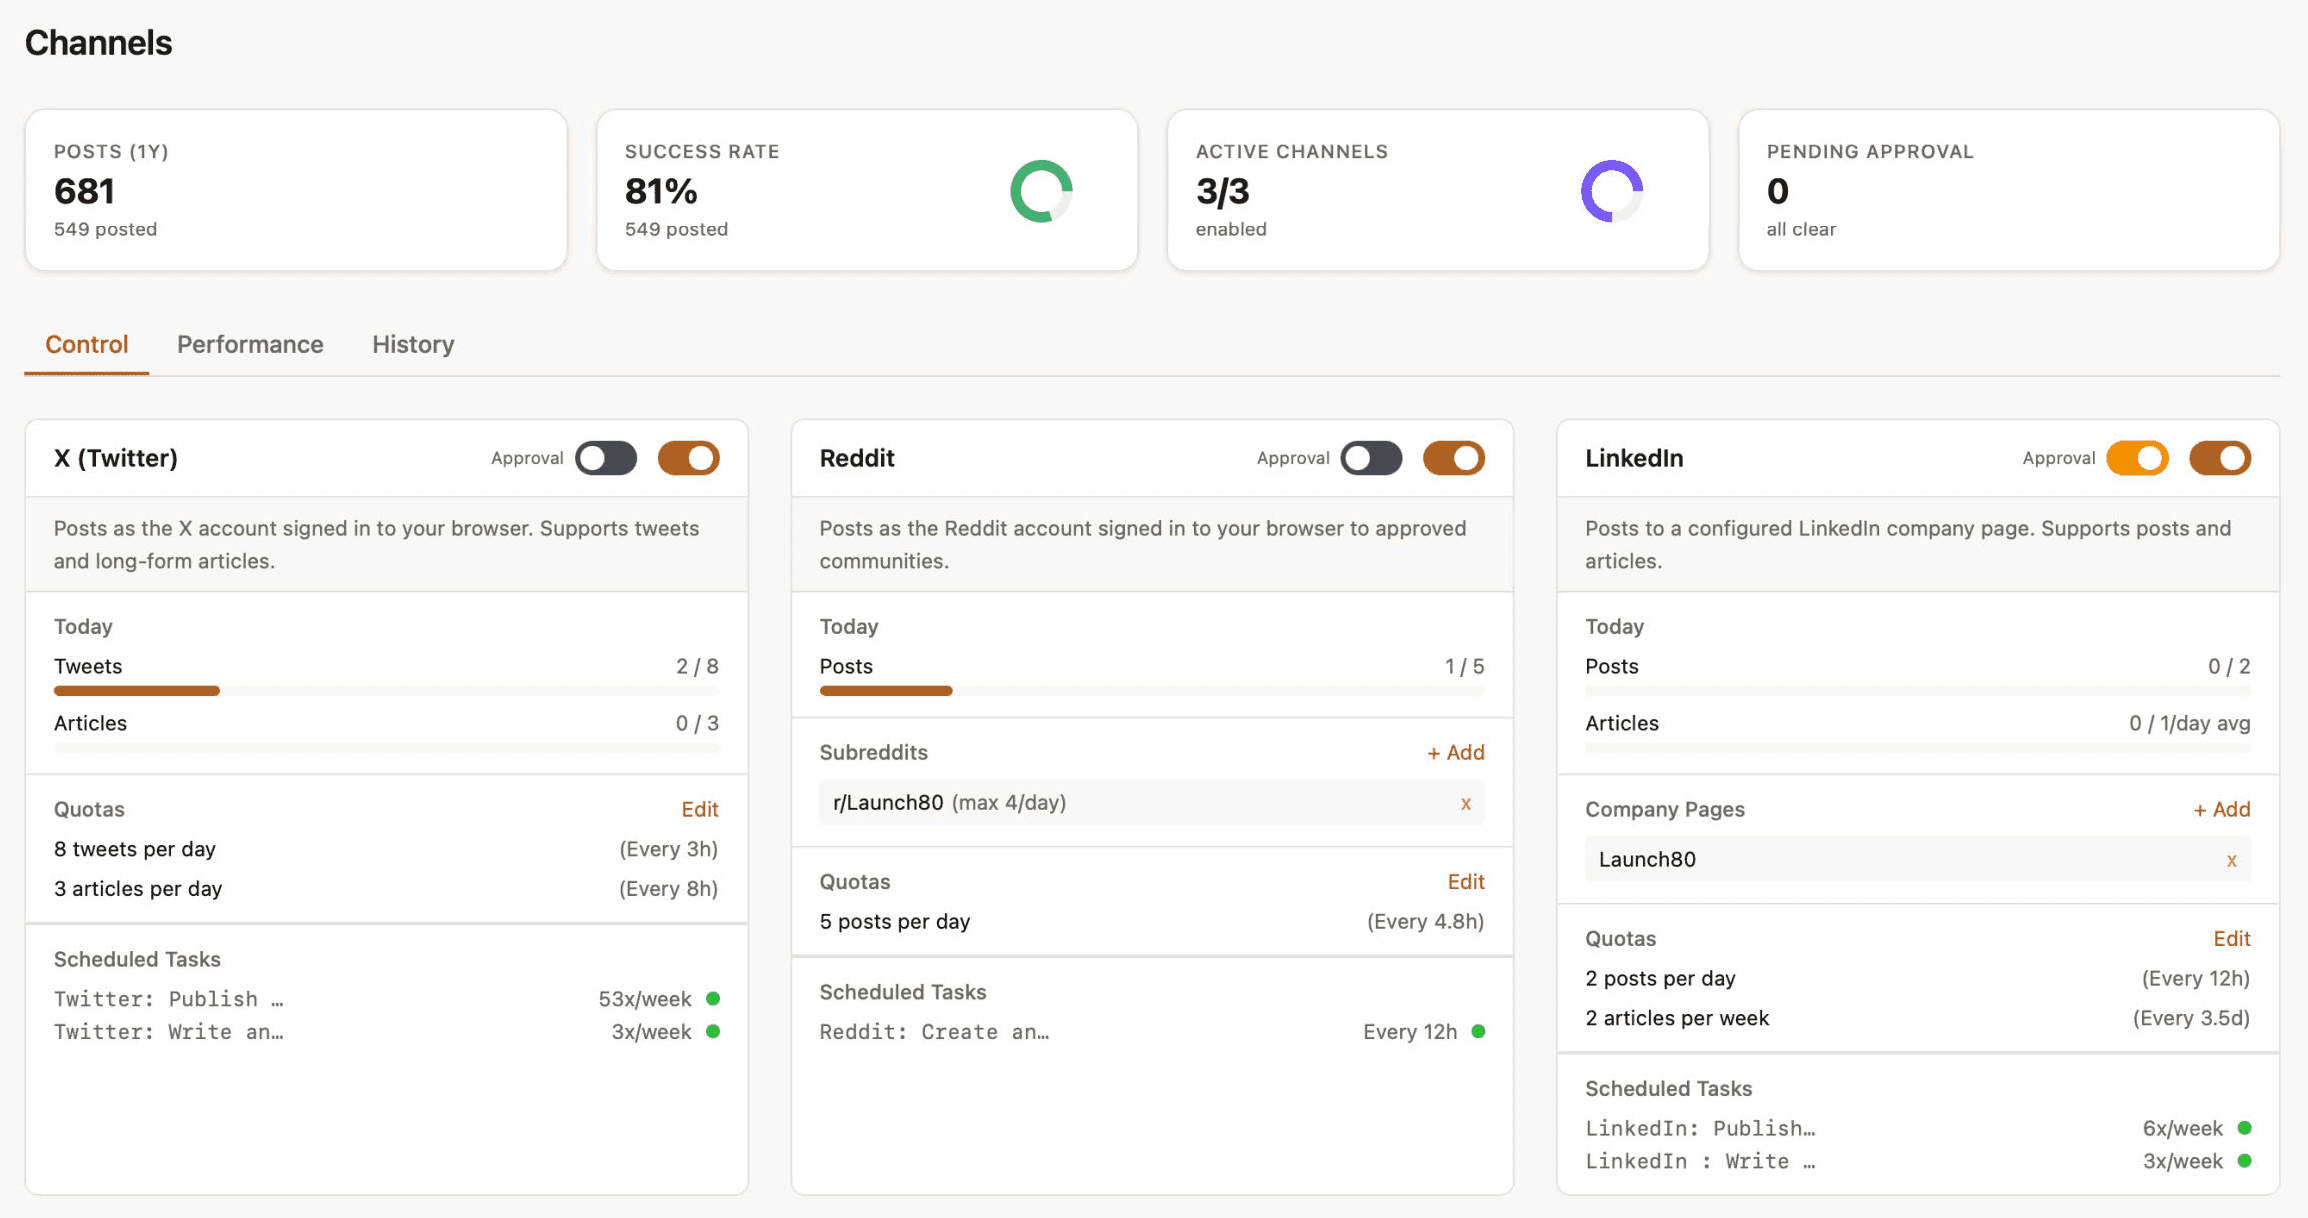Open the History tab
This screenshot has height=1218, width=2308.
click(x=412, y=344)
